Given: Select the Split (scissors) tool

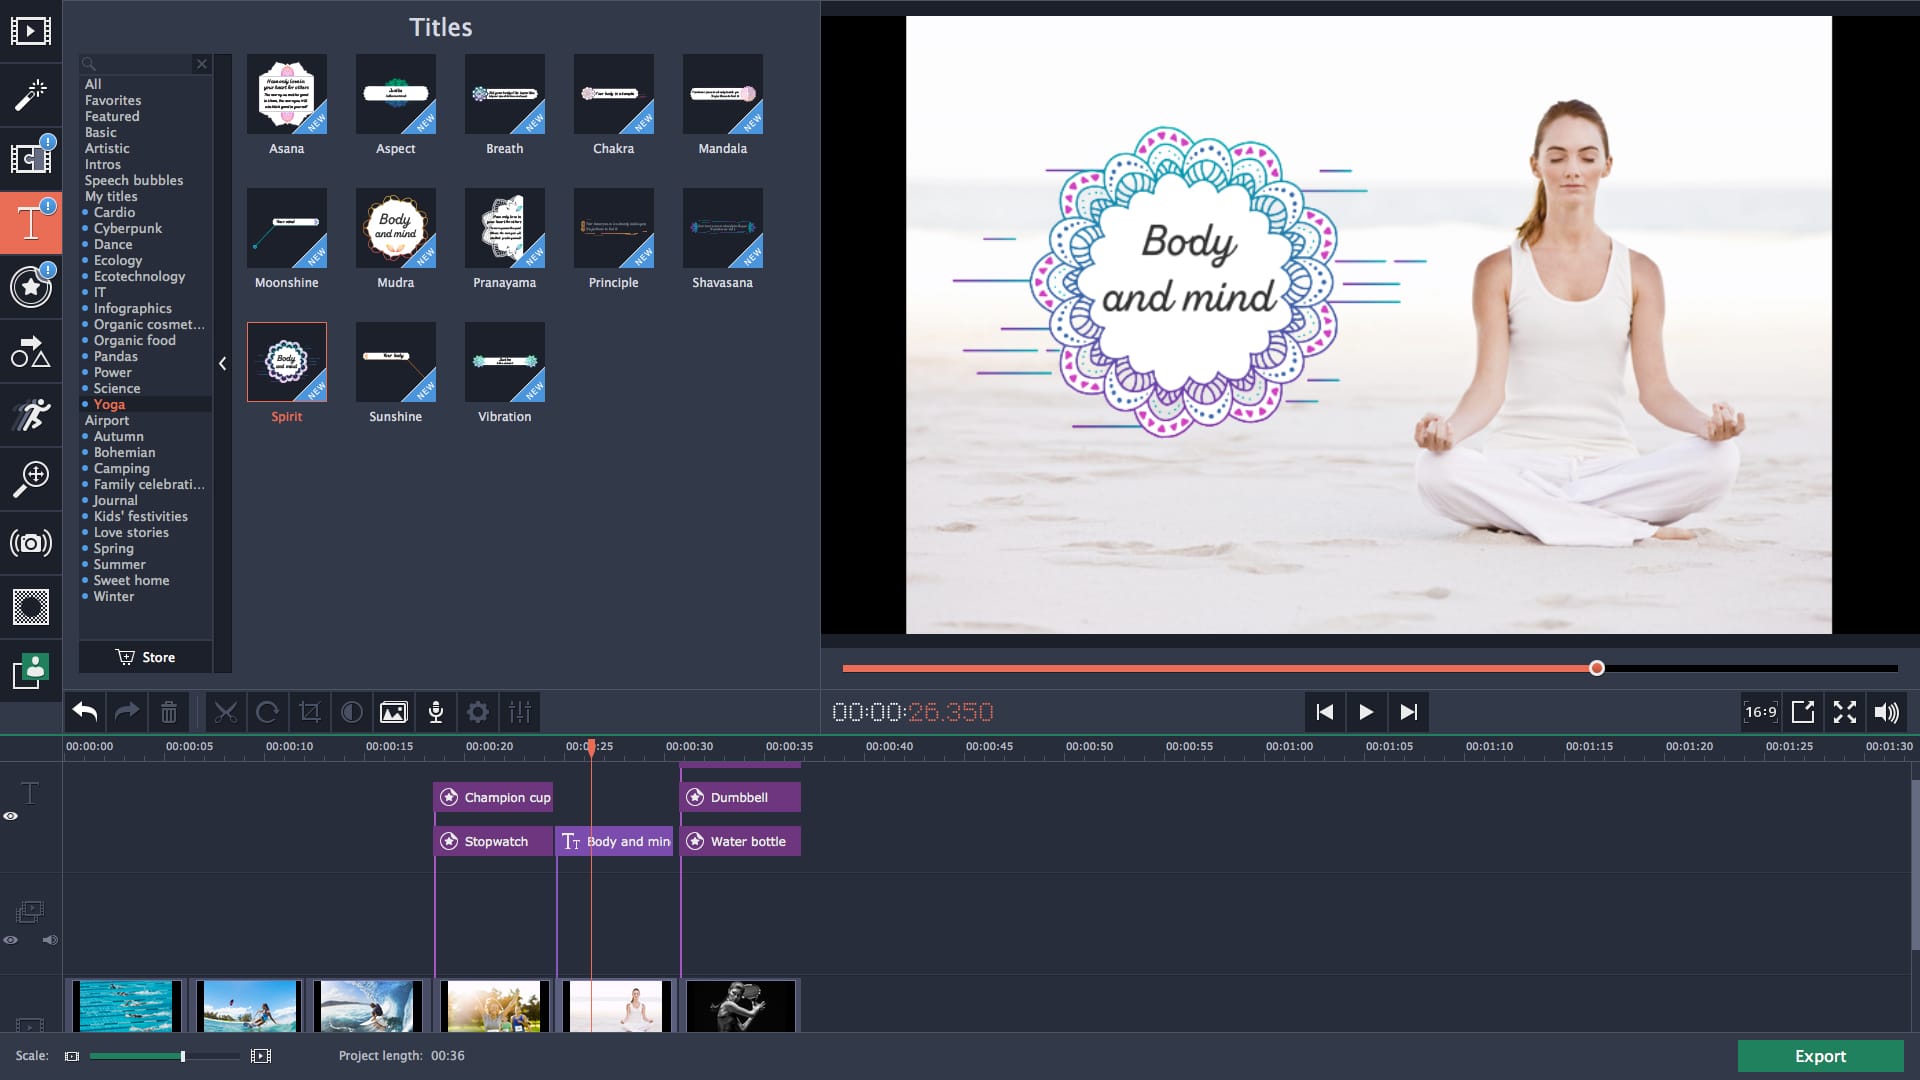Looking at the screenshot, I should (226, 712).
